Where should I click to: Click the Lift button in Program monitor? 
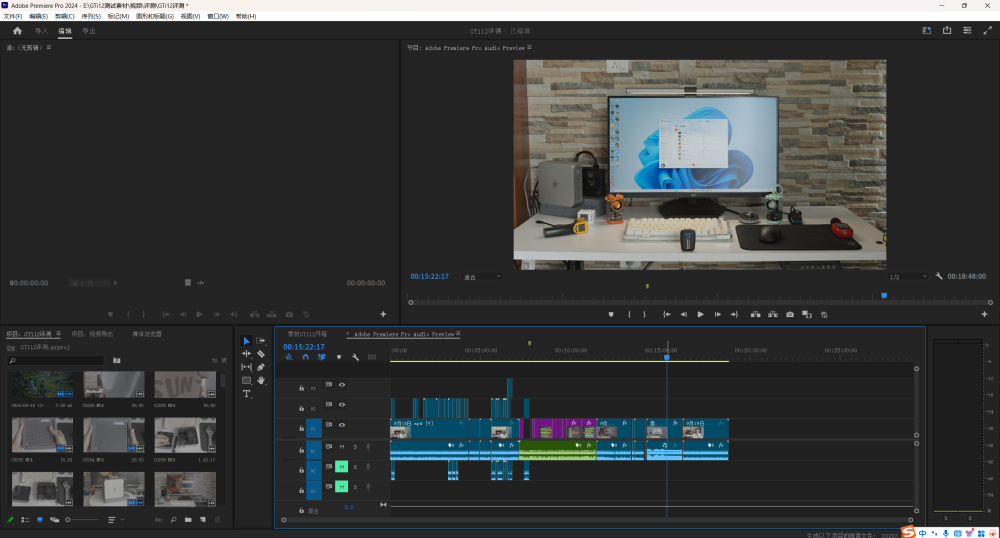coord(756,314)
